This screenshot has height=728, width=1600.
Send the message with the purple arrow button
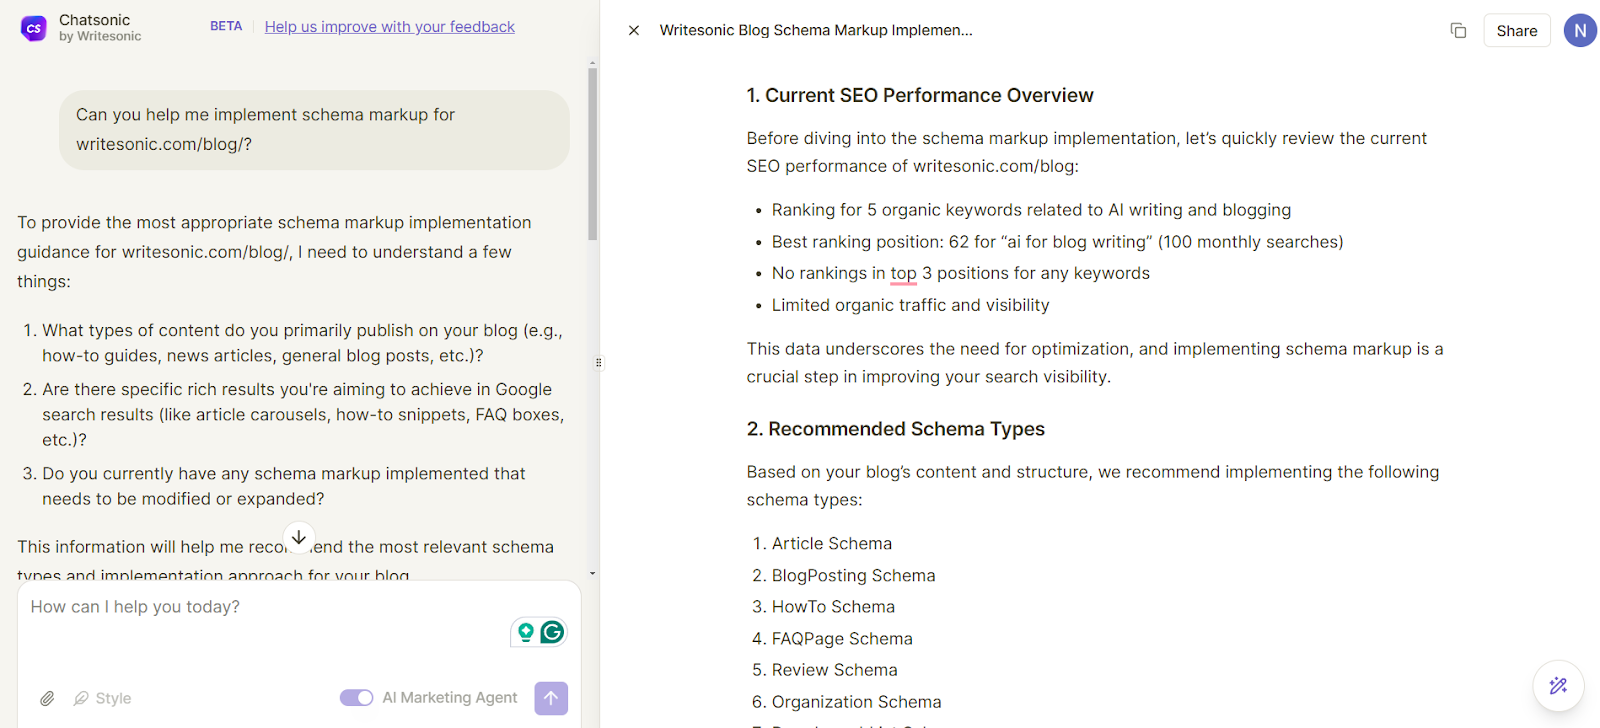(x=551, y=698)
